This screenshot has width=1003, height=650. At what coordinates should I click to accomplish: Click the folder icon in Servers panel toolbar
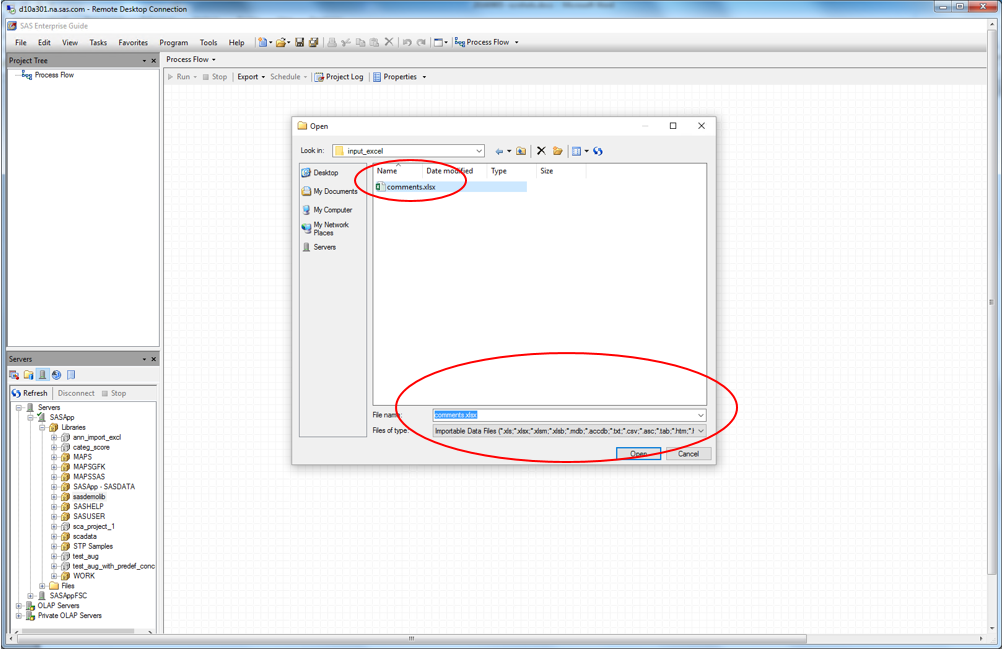28,375
